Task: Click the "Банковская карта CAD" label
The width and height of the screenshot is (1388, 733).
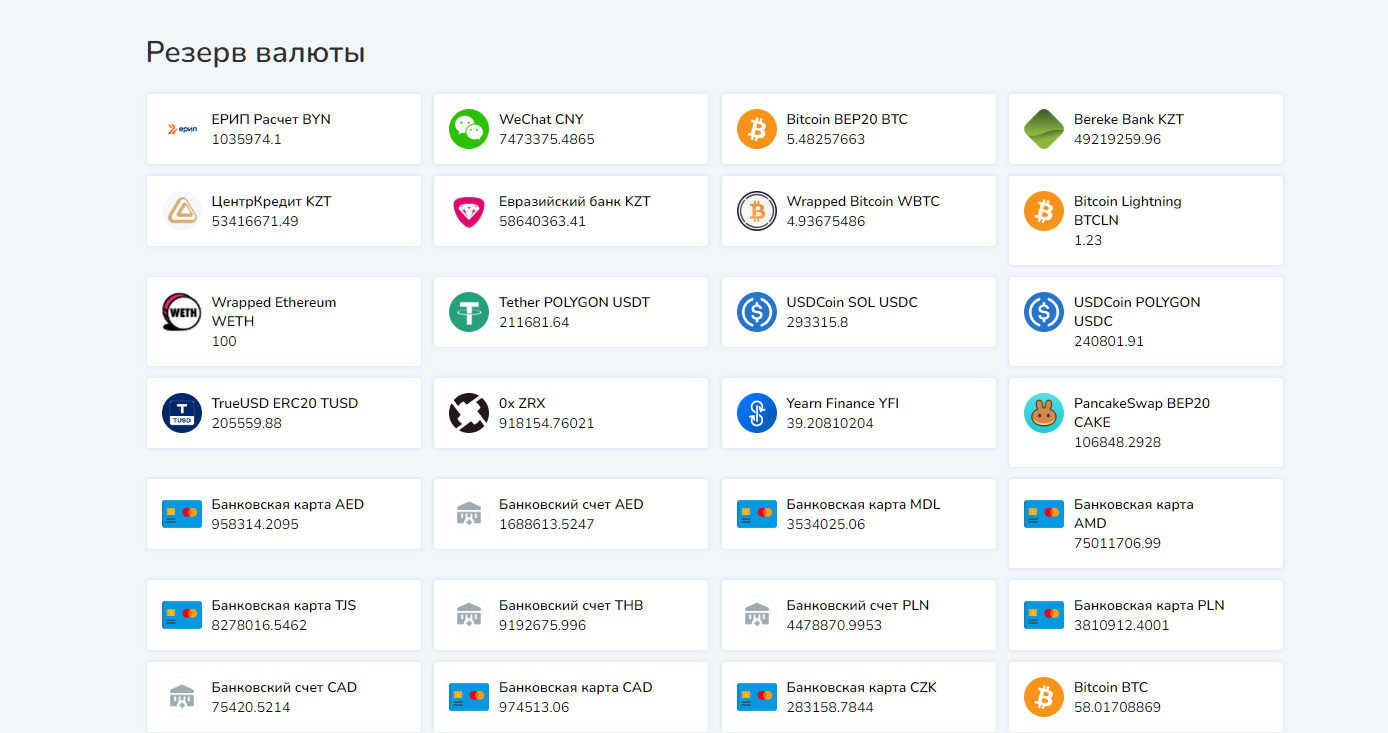Action: coord(576,687)
